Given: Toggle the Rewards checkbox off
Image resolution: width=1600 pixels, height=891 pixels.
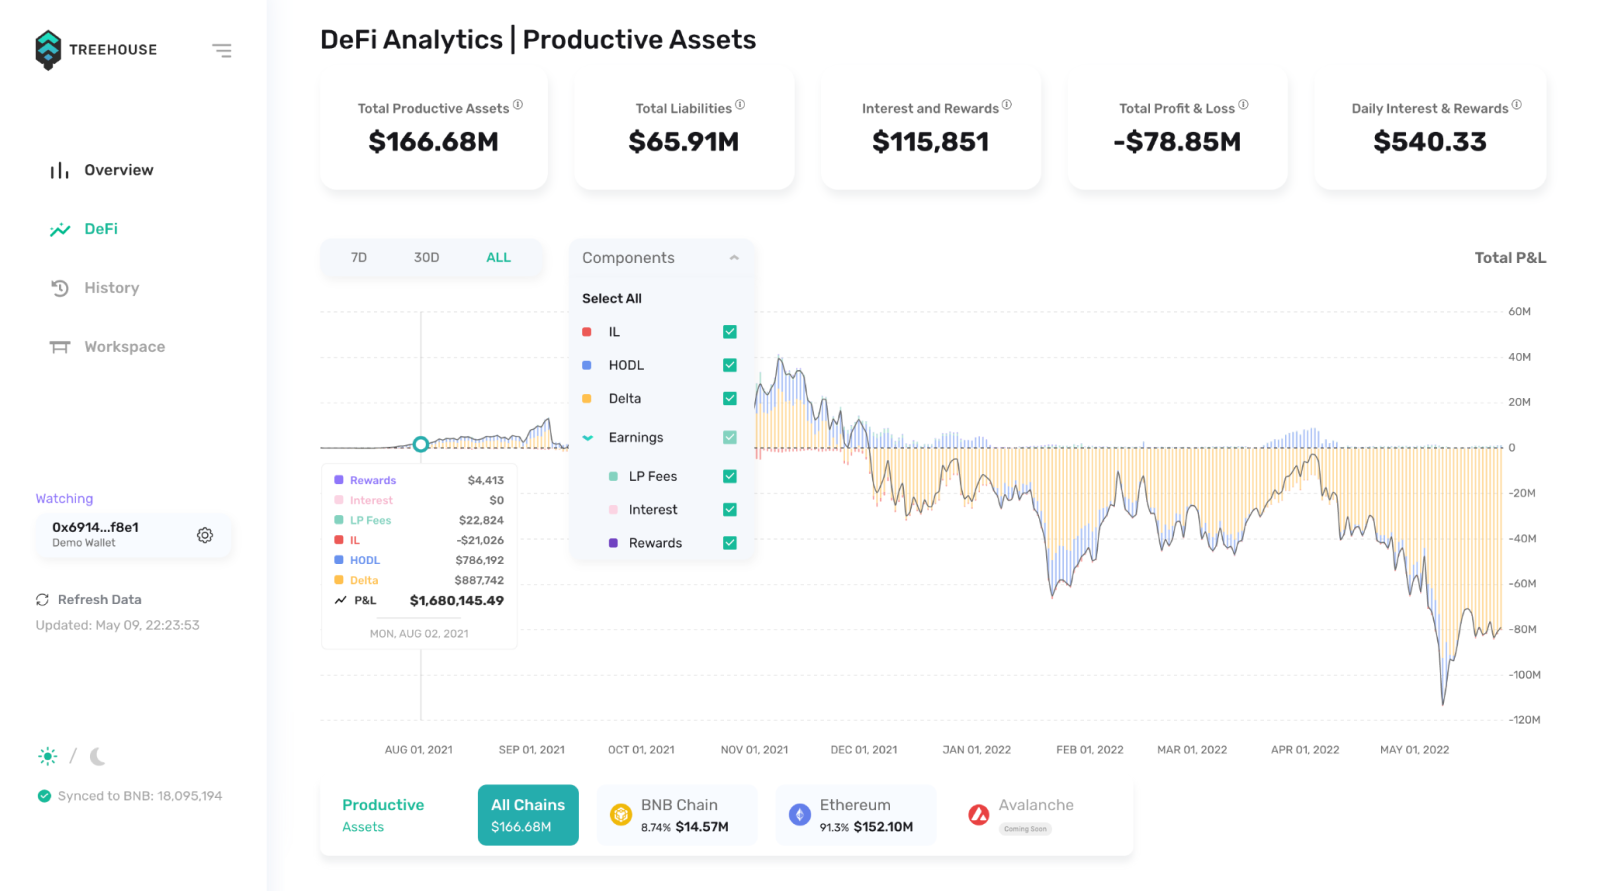Looking at the screenshot, I should [730, 543].
